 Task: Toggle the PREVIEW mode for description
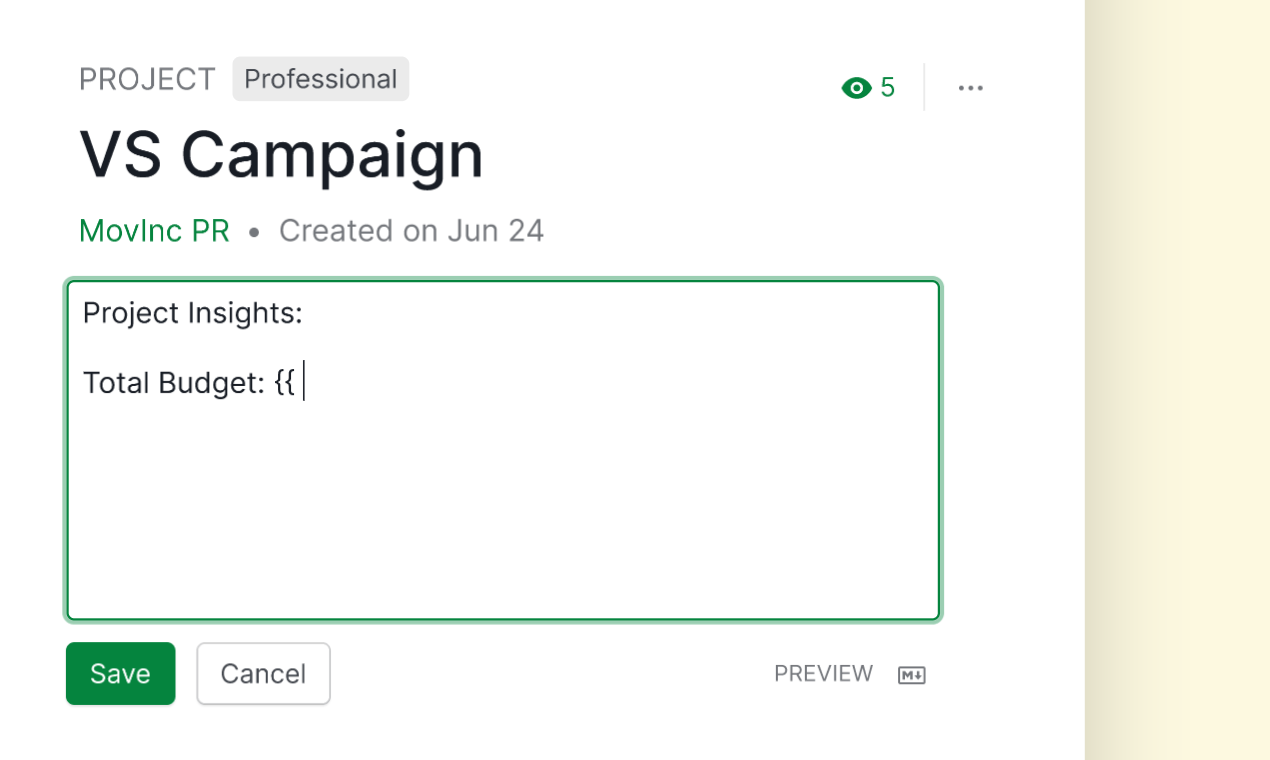823,674
